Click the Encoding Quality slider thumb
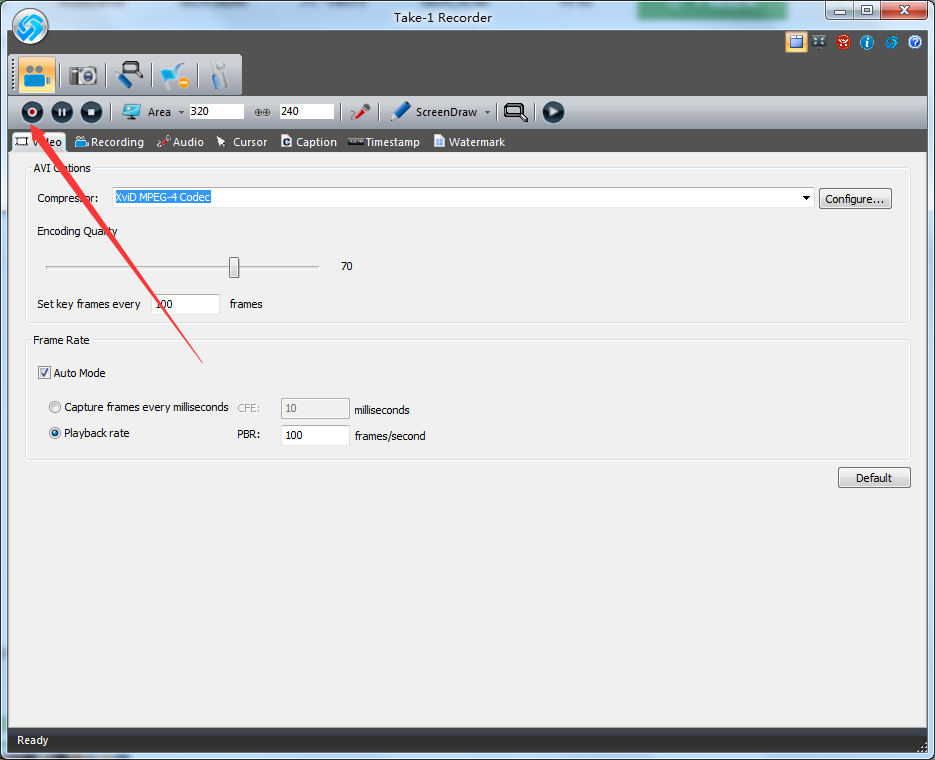 pyautogui.click(x=234, y=267)
